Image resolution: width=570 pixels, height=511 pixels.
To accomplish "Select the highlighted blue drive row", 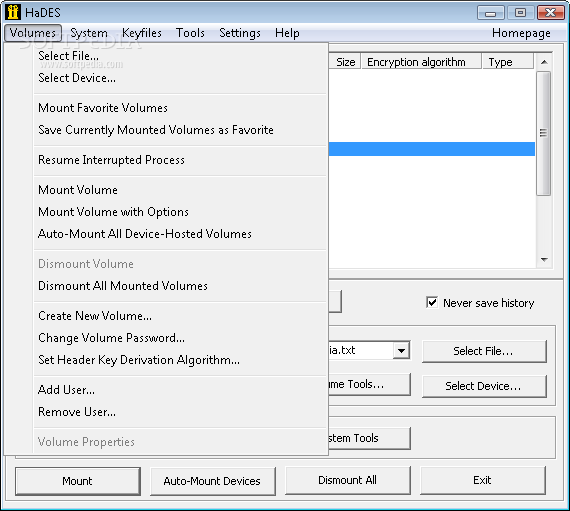I will 432,149.
